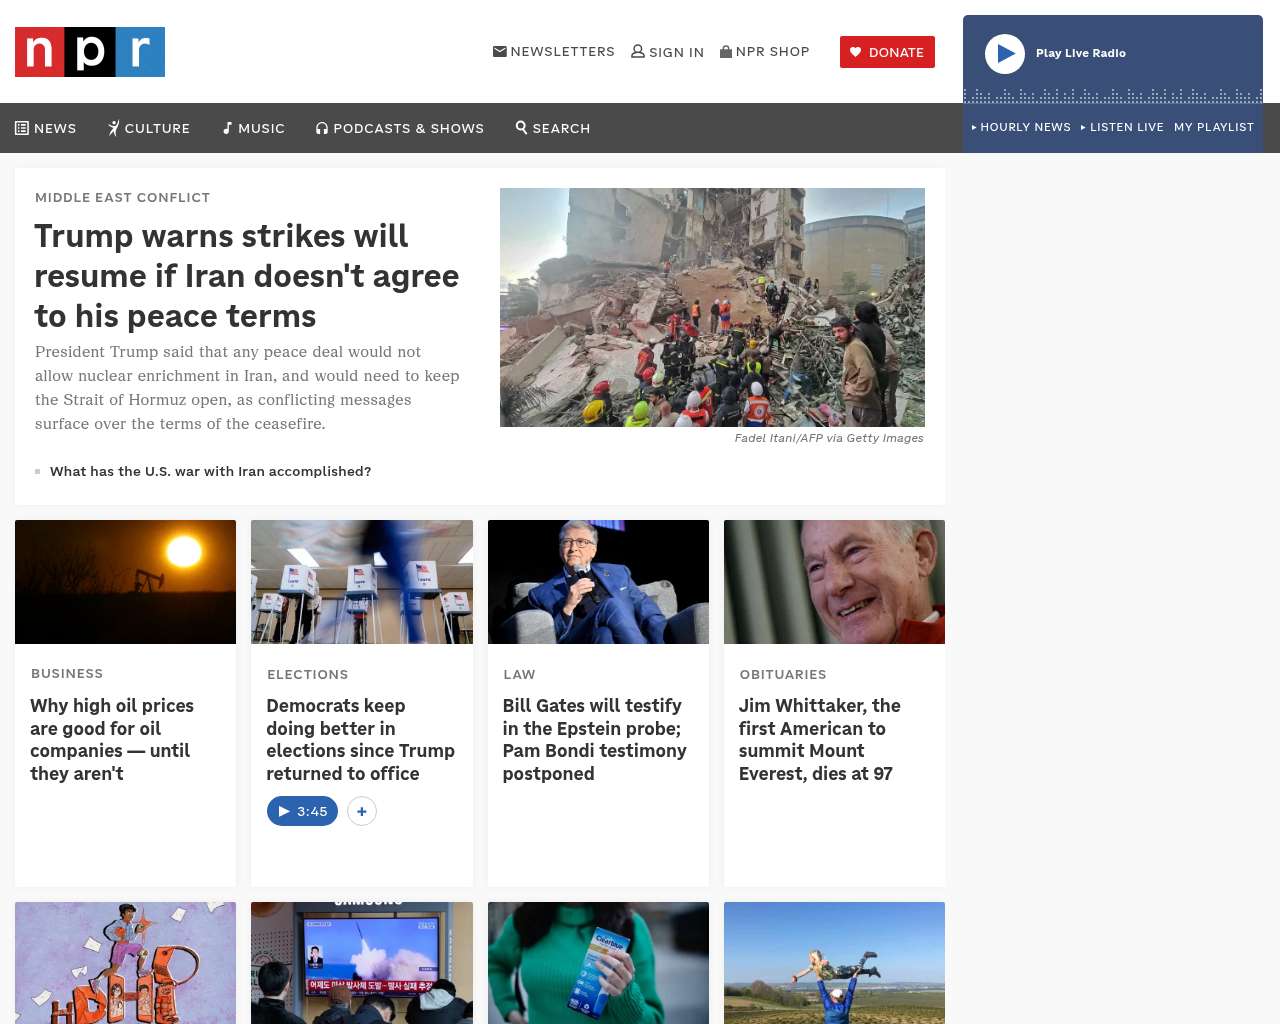Click the Search magnifier icon
Screen dimensions: 1280x1024
(522, 128)
